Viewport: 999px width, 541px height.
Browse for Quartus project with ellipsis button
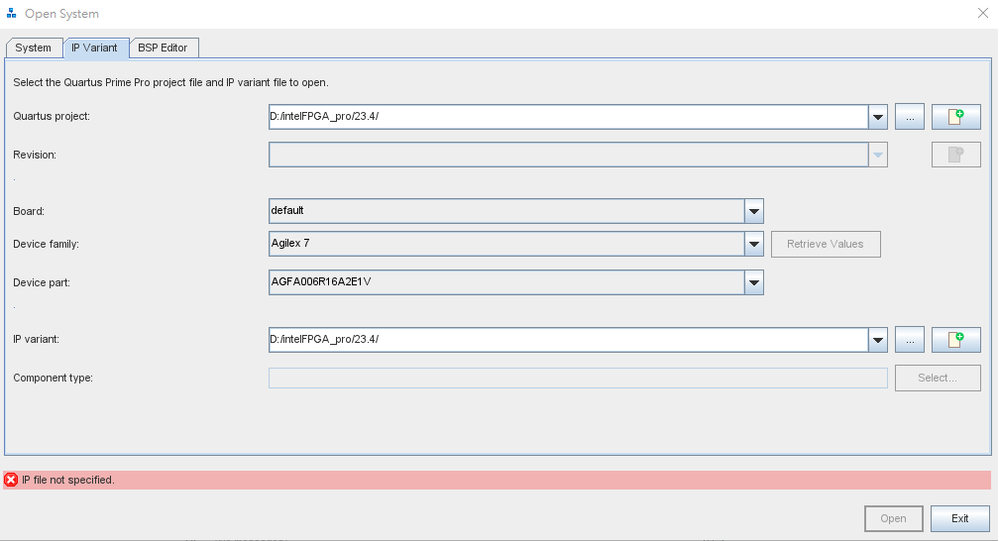[909, 117]
